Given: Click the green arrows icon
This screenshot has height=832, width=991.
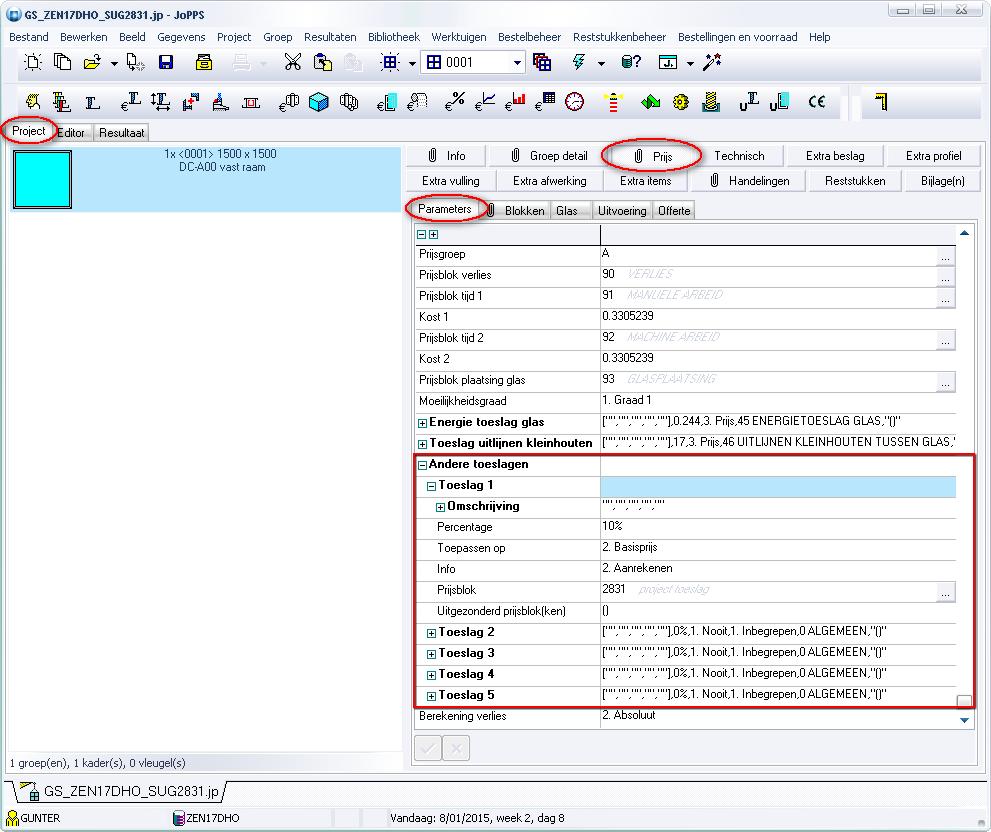Looking at the screenshot, I should 650,102.
